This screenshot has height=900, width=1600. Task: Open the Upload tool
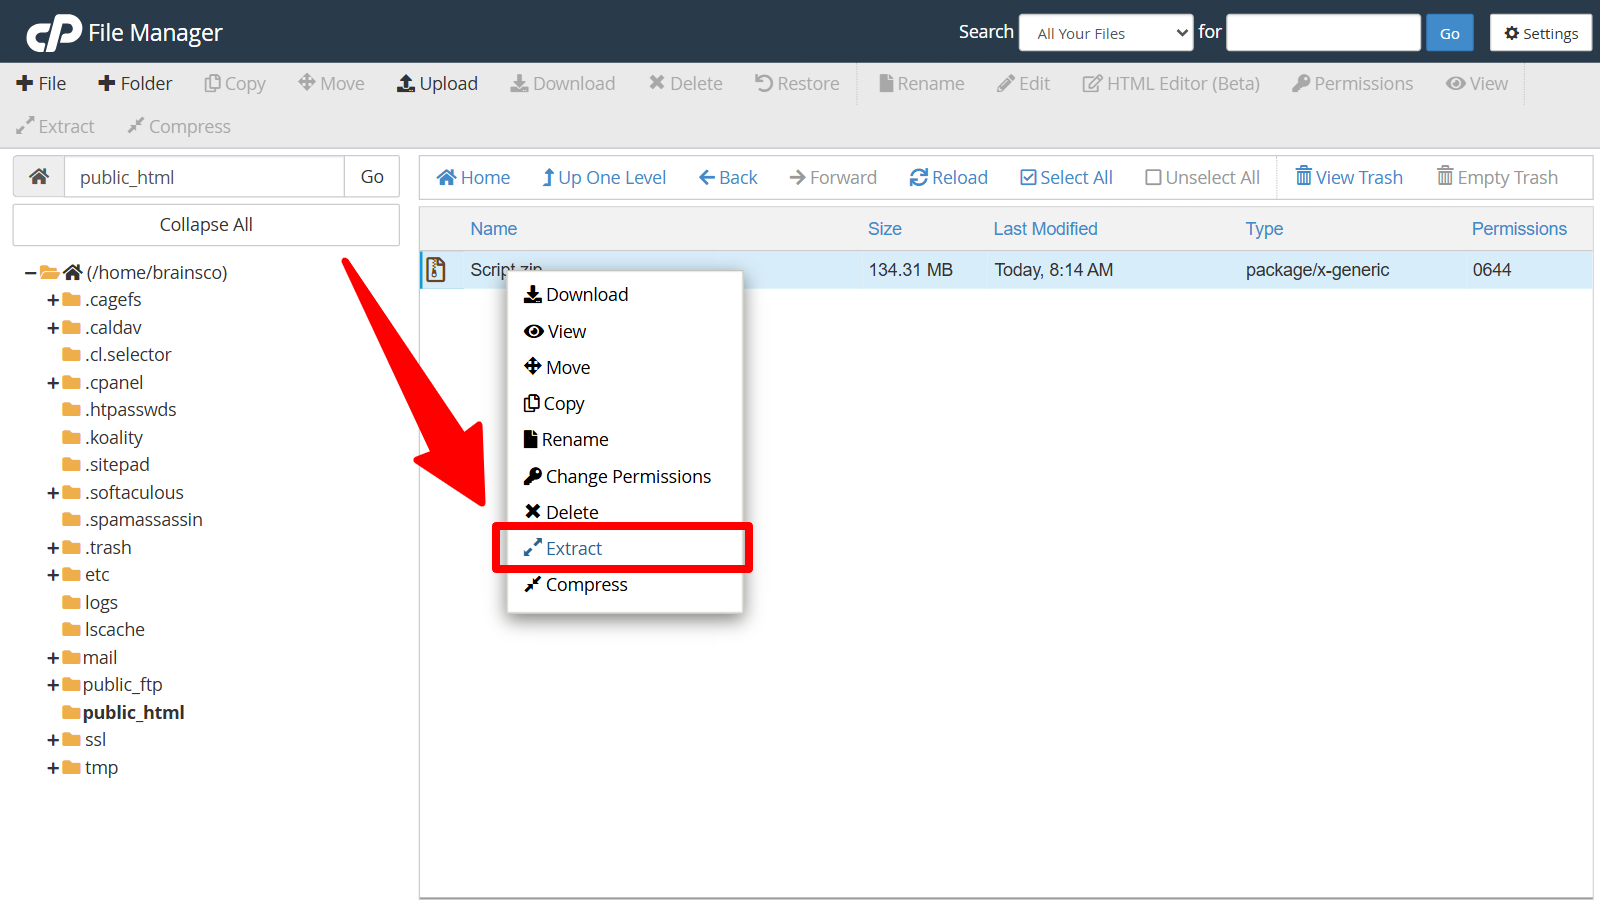[437, 84]
